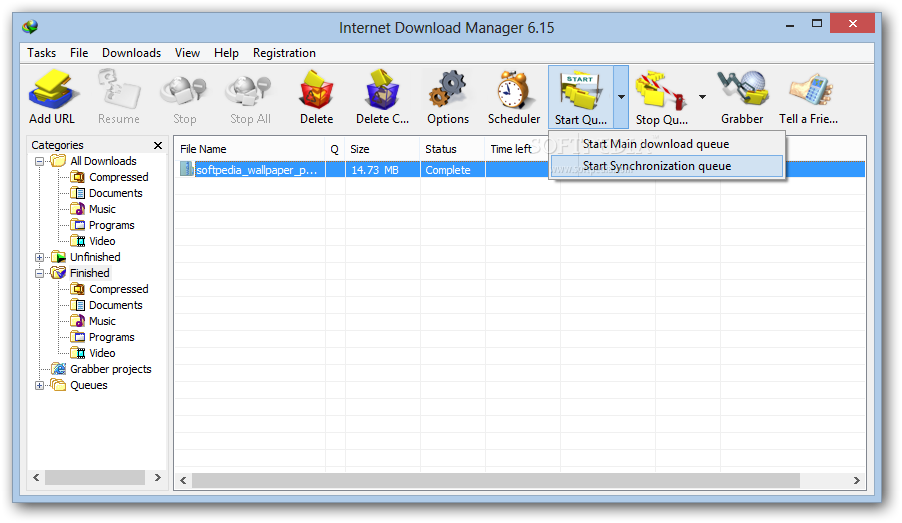Click the Add URL toolbar icon
Screen dimensions: 902x523
52,89
